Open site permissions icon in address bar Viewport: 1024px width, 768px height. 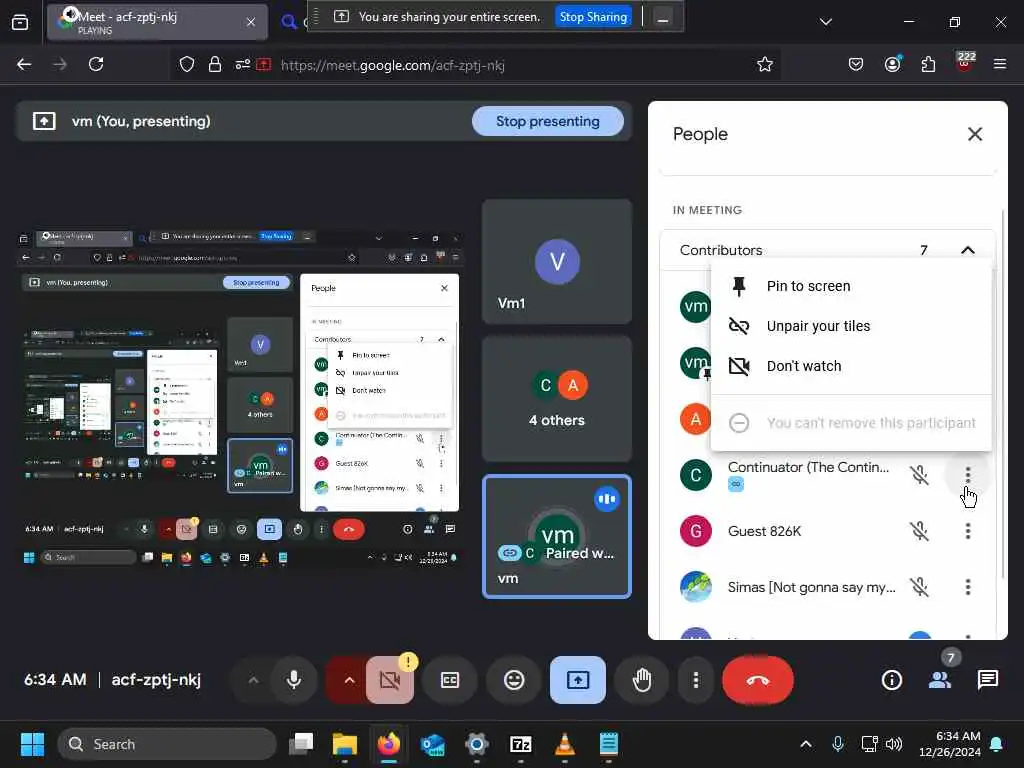click(242, 64)
